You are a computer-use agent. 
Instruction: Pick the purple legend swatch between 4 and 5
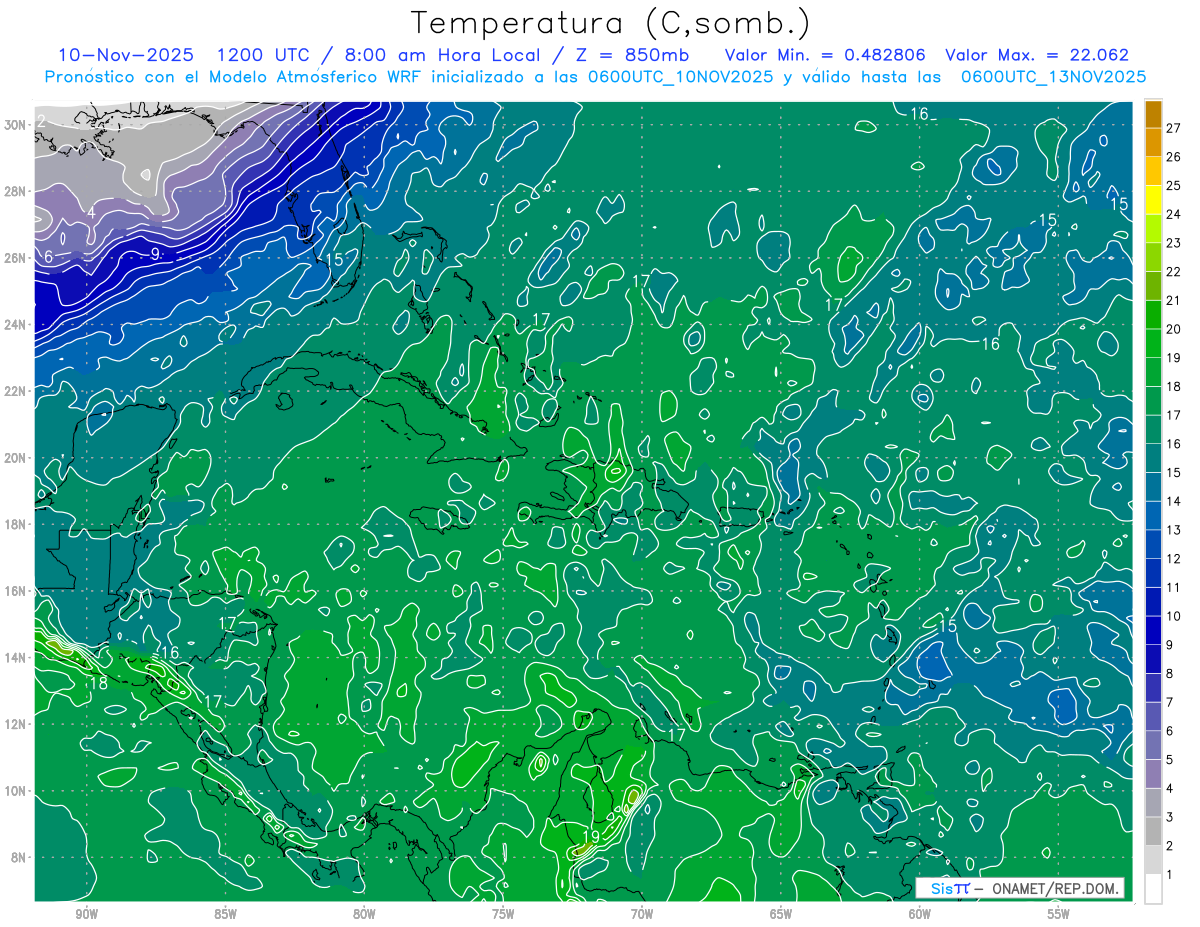pos(1153,774)
